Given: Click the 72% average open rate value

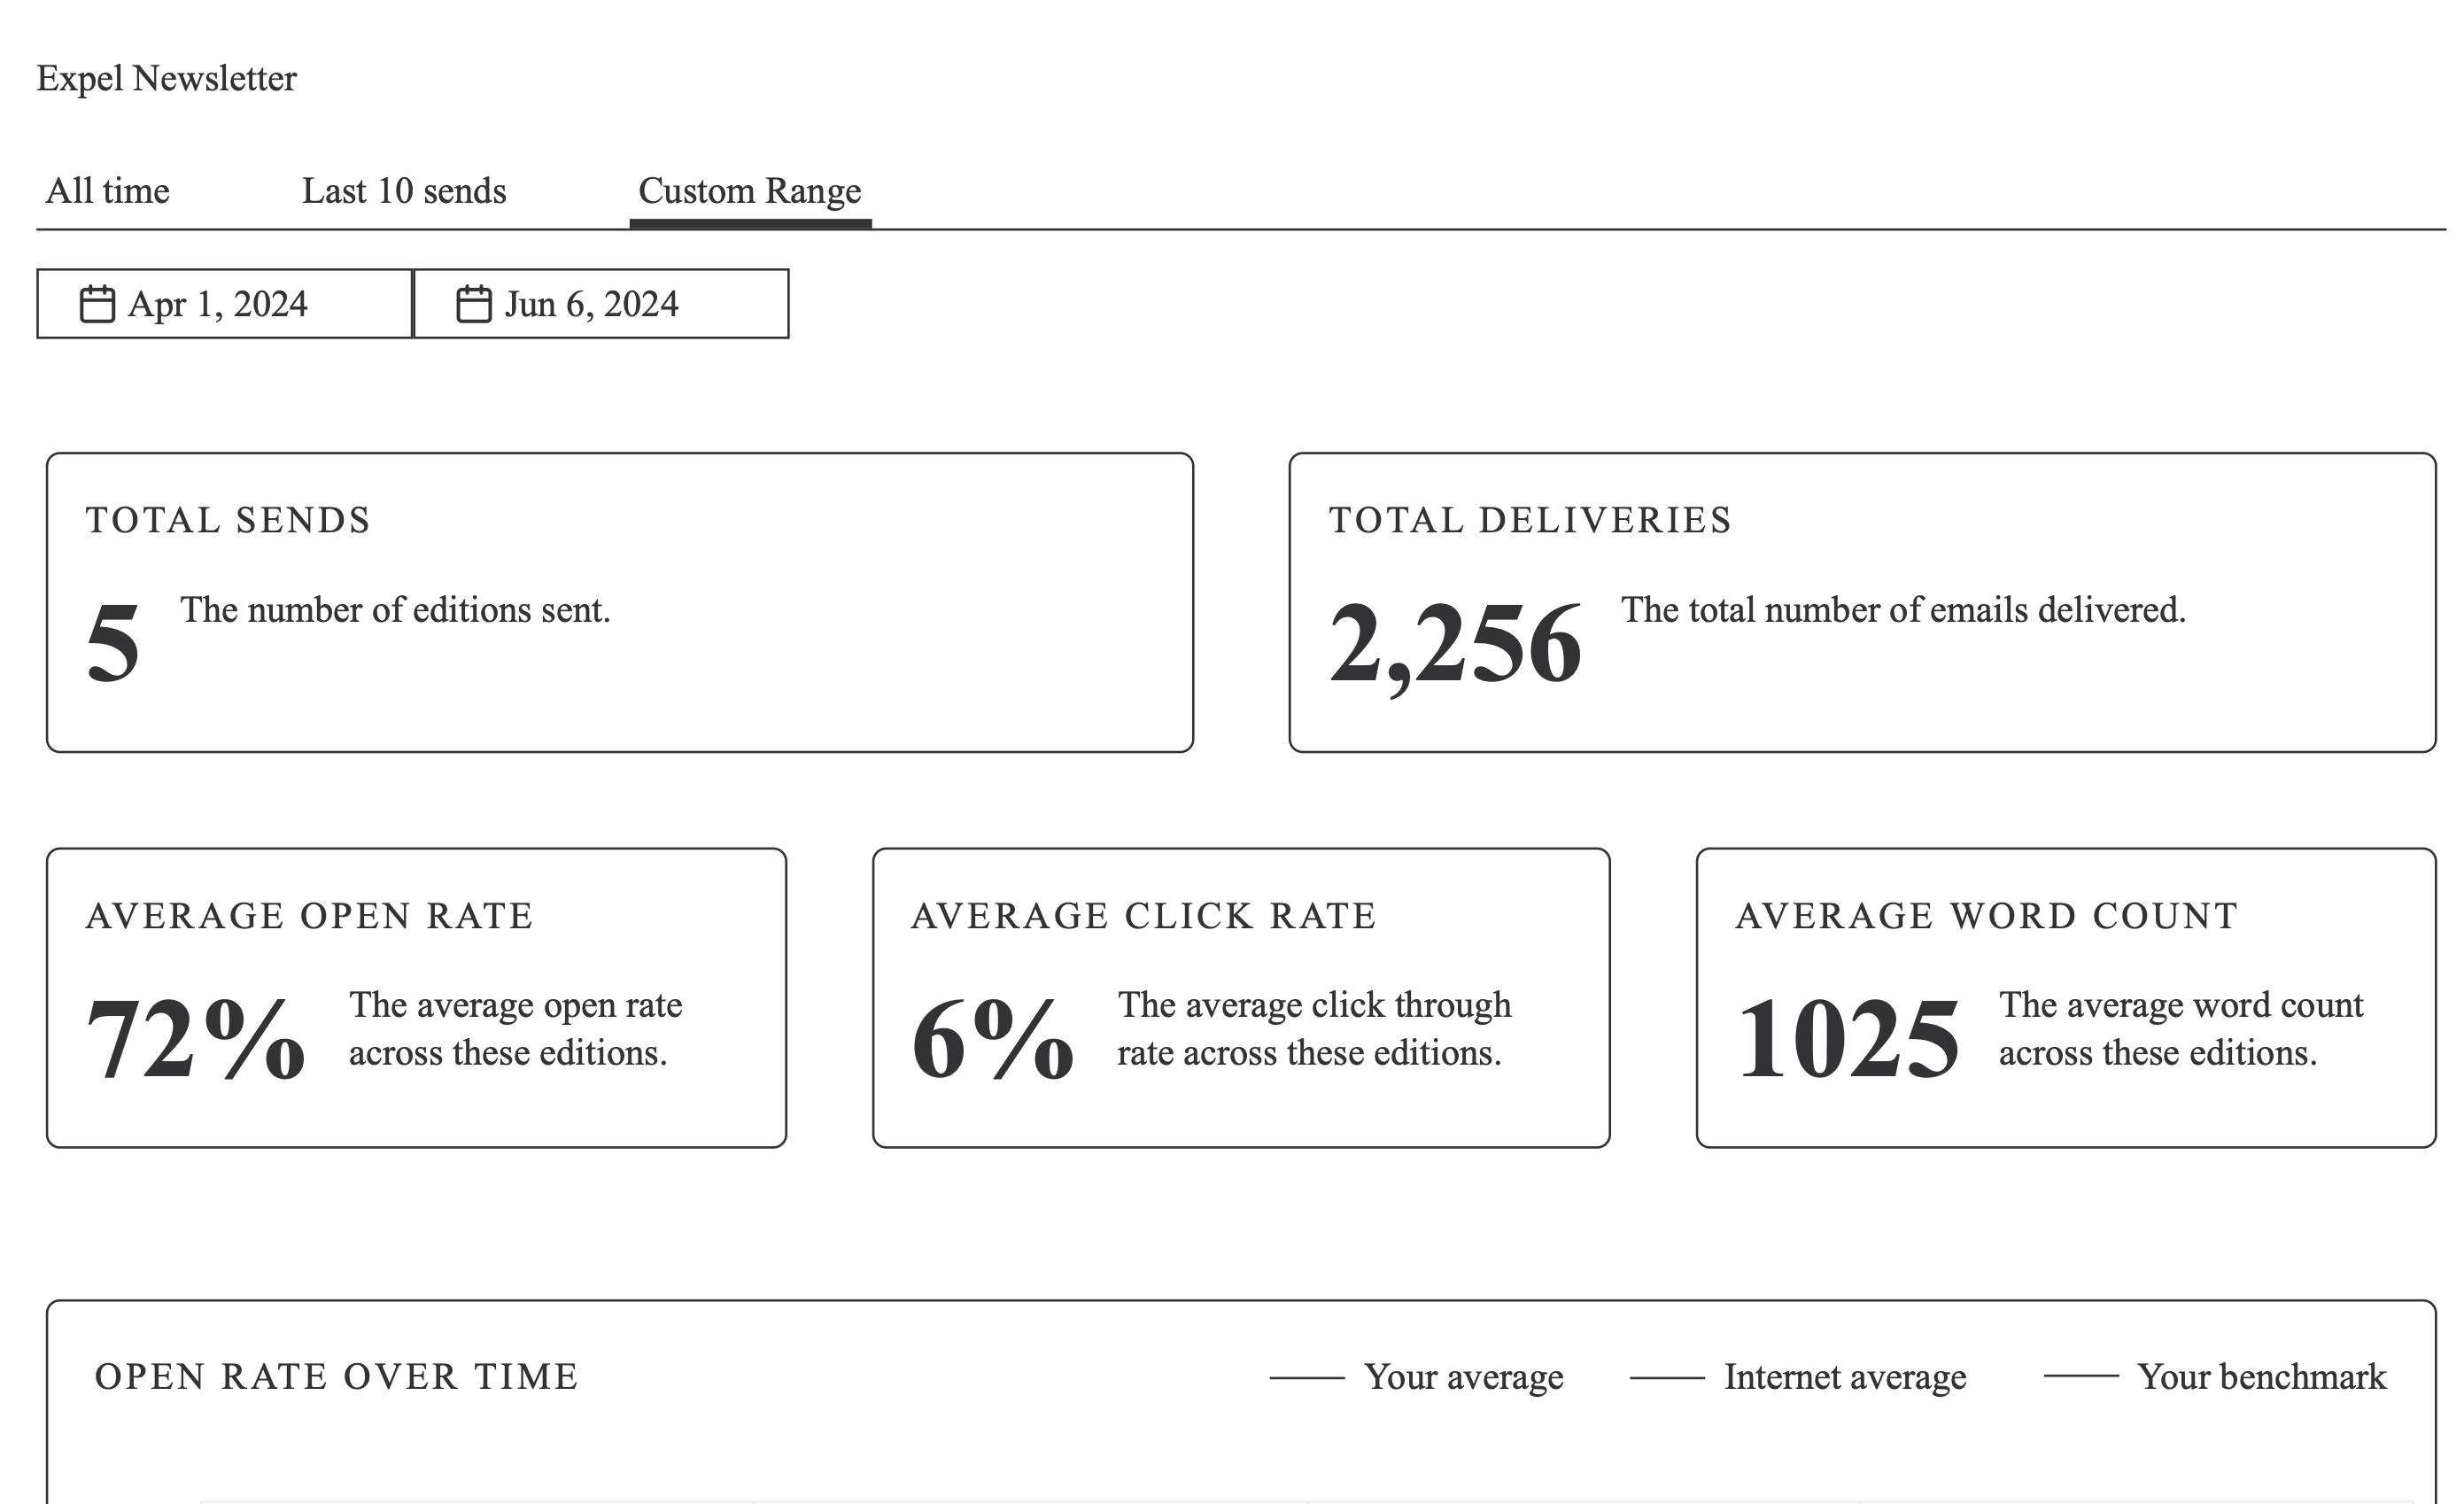Looking at the screenshot, I should [x=196, y=1038].
